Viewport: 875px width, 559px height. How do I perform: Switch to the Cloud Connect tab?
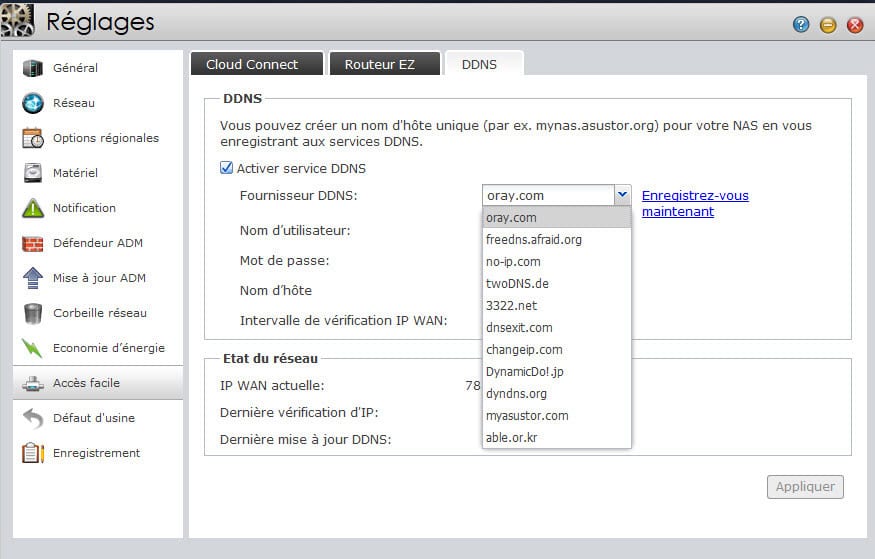[257, 64]
